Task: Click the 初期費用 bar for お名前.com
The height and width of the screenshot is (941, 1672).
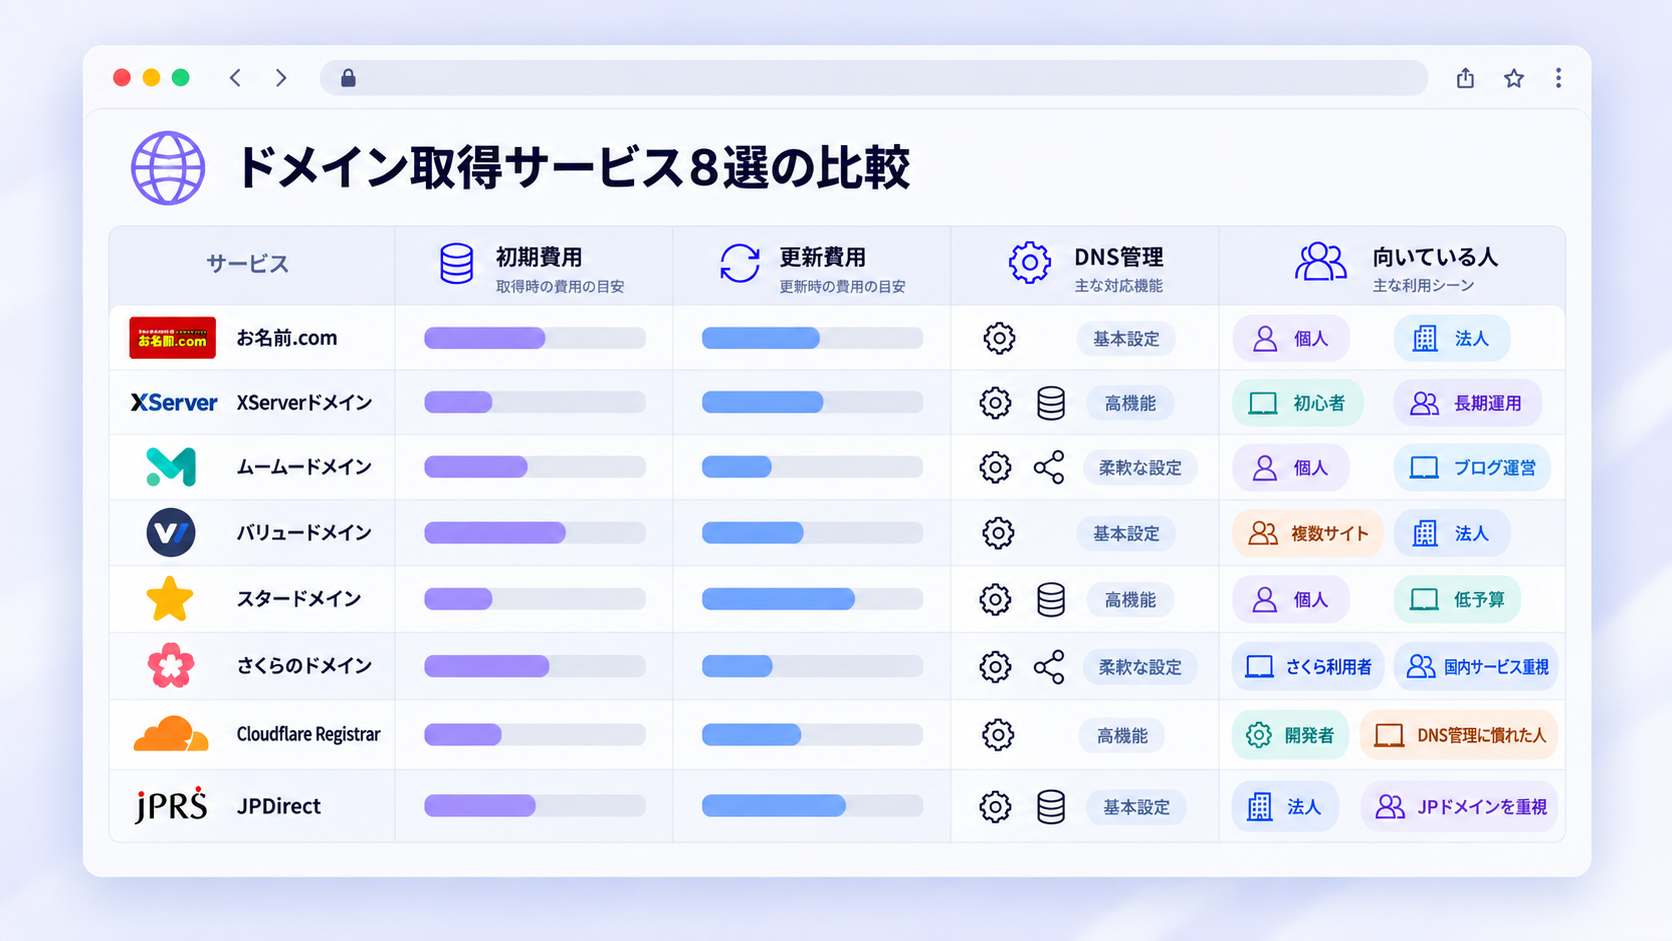Action: coord(535,338)
